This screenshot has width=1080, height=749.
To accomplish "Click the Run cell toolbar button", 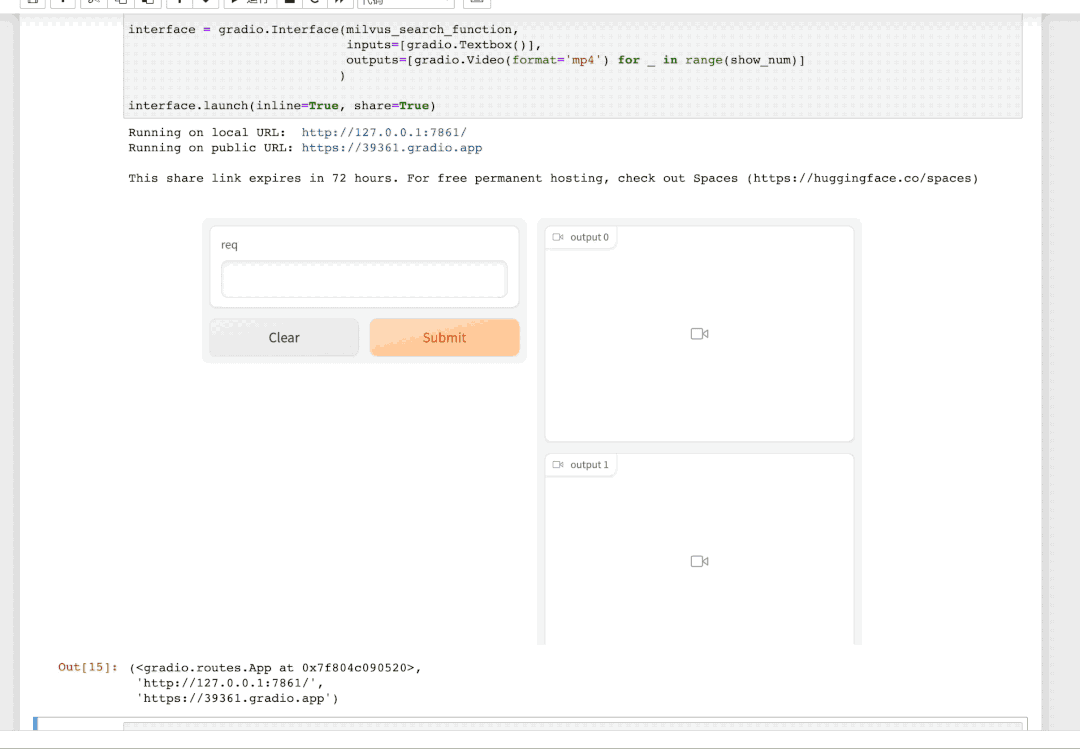I will point(248,3).
